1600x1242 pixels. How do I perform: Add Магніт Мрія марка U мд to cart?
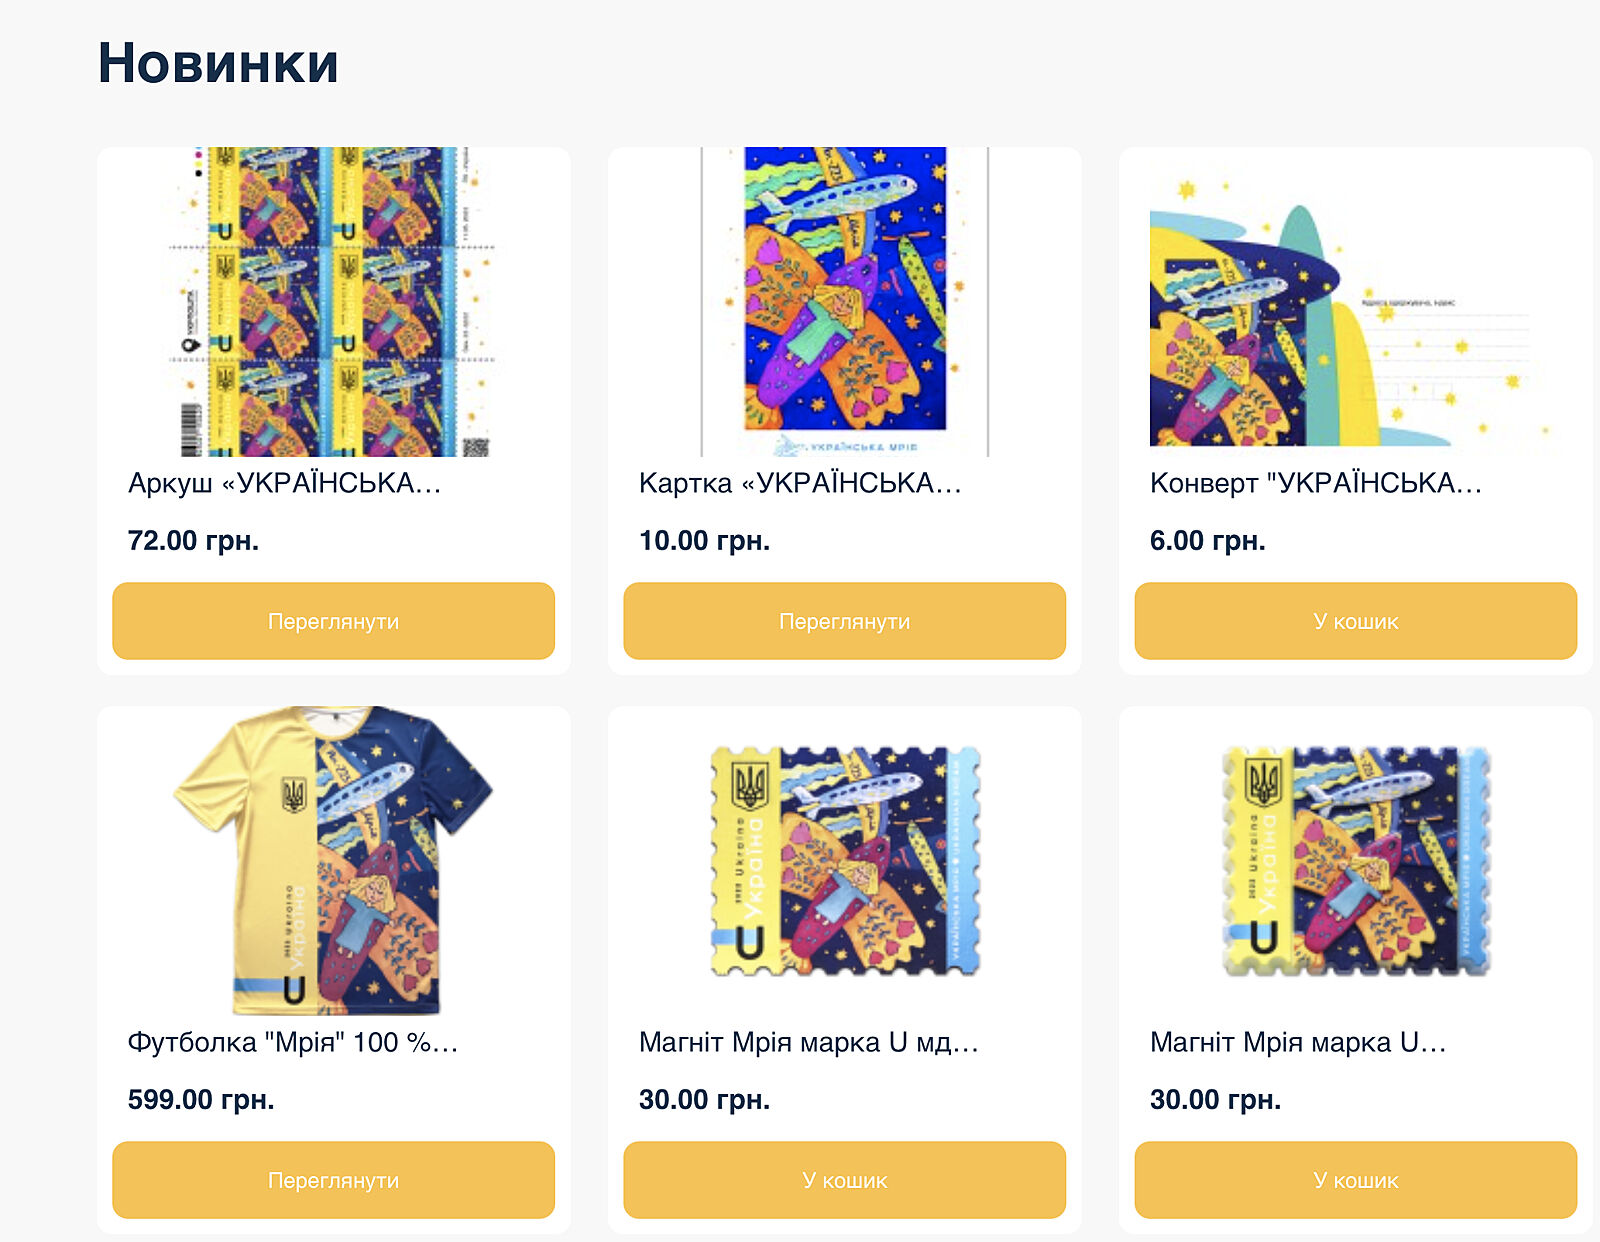tap(844, 1180)
